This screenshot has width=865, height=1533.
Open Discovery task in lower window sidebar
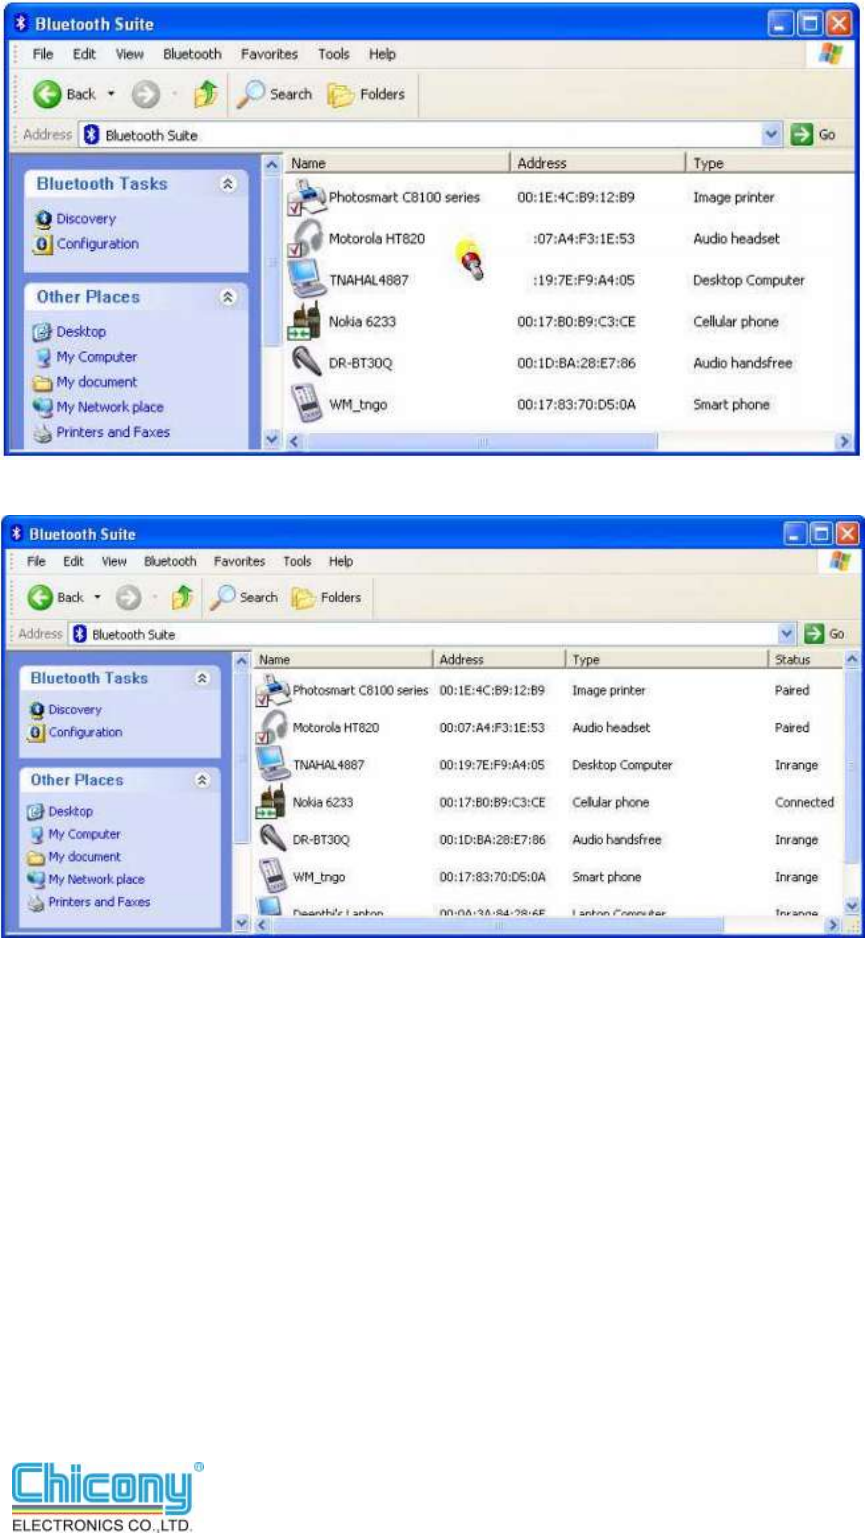click(66, 709)
